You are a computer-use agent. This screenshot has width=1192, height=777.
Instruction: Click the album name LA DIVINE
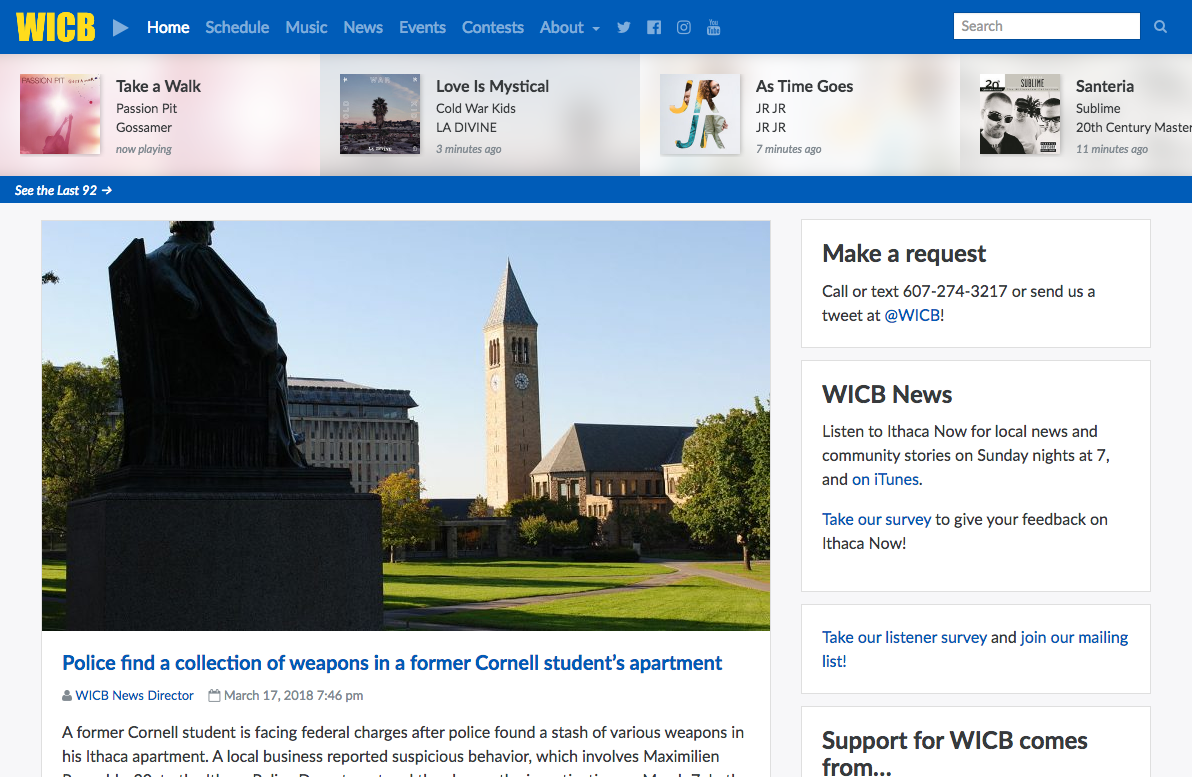(x=466, y=128)
